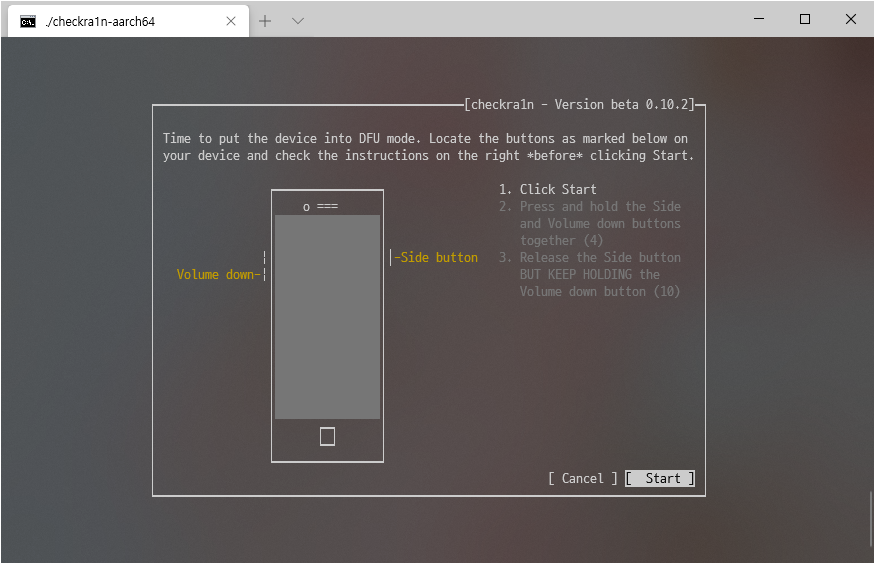Click 'together (4)' countdown text
Screen dimensions: 875x564
tap(561, 240)
